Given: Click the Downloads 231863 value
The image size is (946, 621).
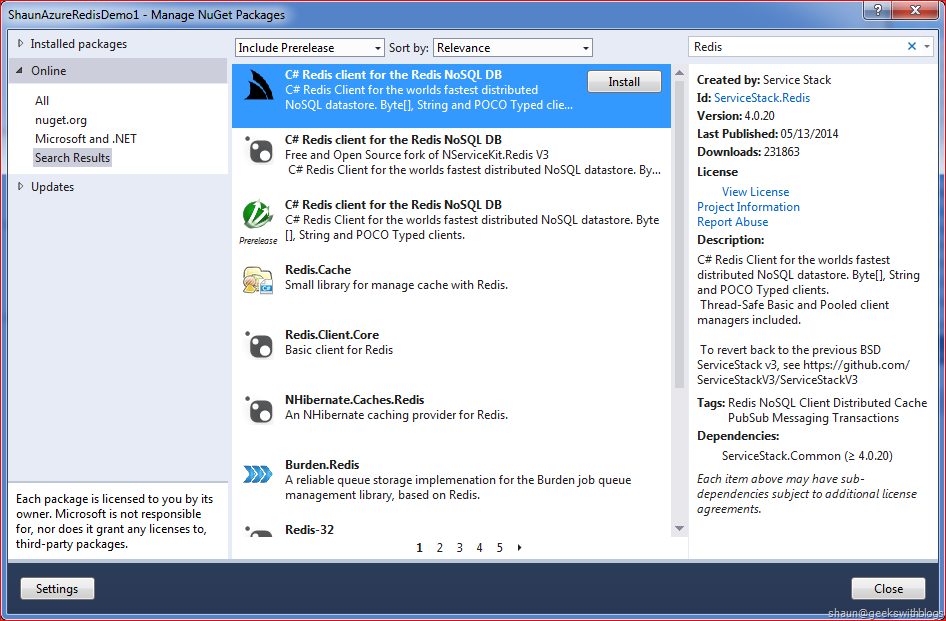Looking at the screenshot, I should coord(781,152).
